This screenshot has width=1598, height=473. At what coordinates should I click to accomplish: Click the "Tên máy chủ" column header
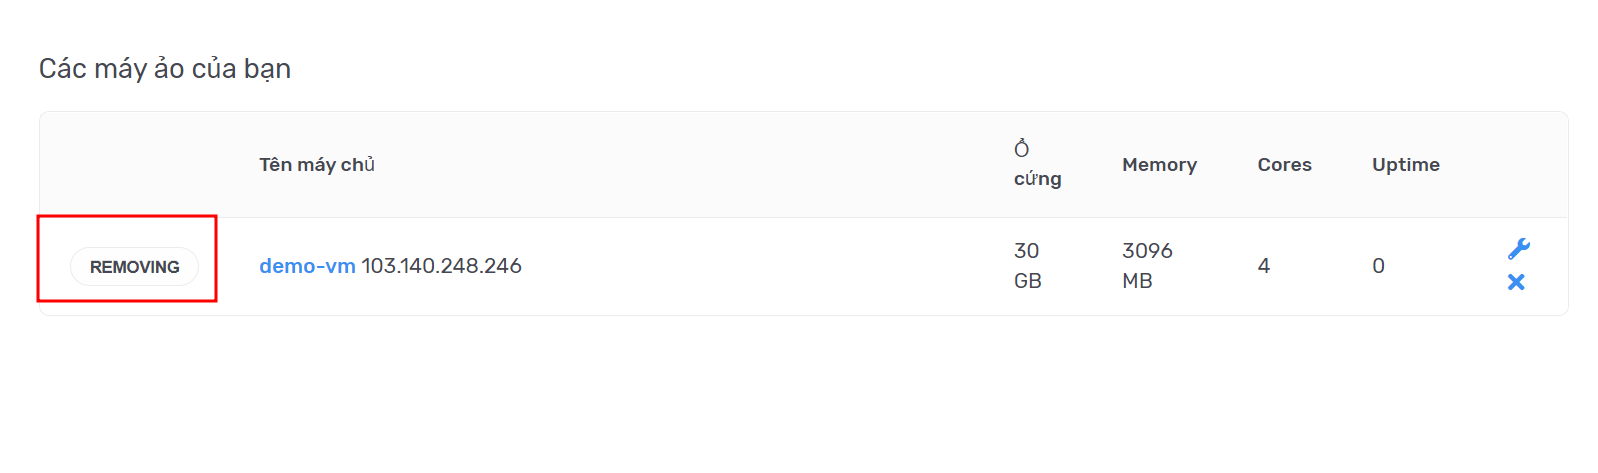pyautogui.click(x=317, y=165)
